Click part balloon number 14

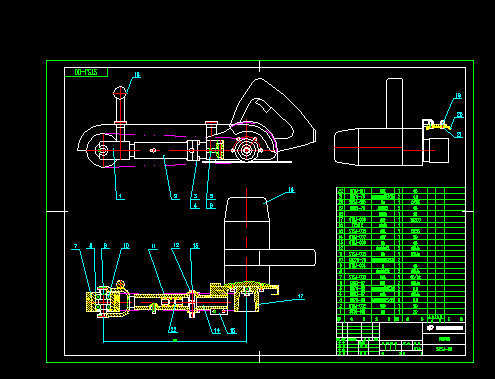pos(217,331)
